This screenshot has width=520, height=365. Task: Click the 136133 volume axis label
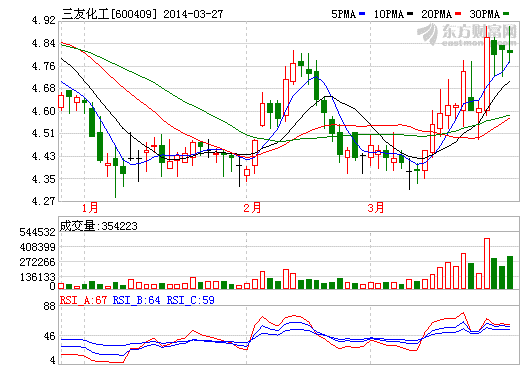pyautogui.click(x=37, y=277)
